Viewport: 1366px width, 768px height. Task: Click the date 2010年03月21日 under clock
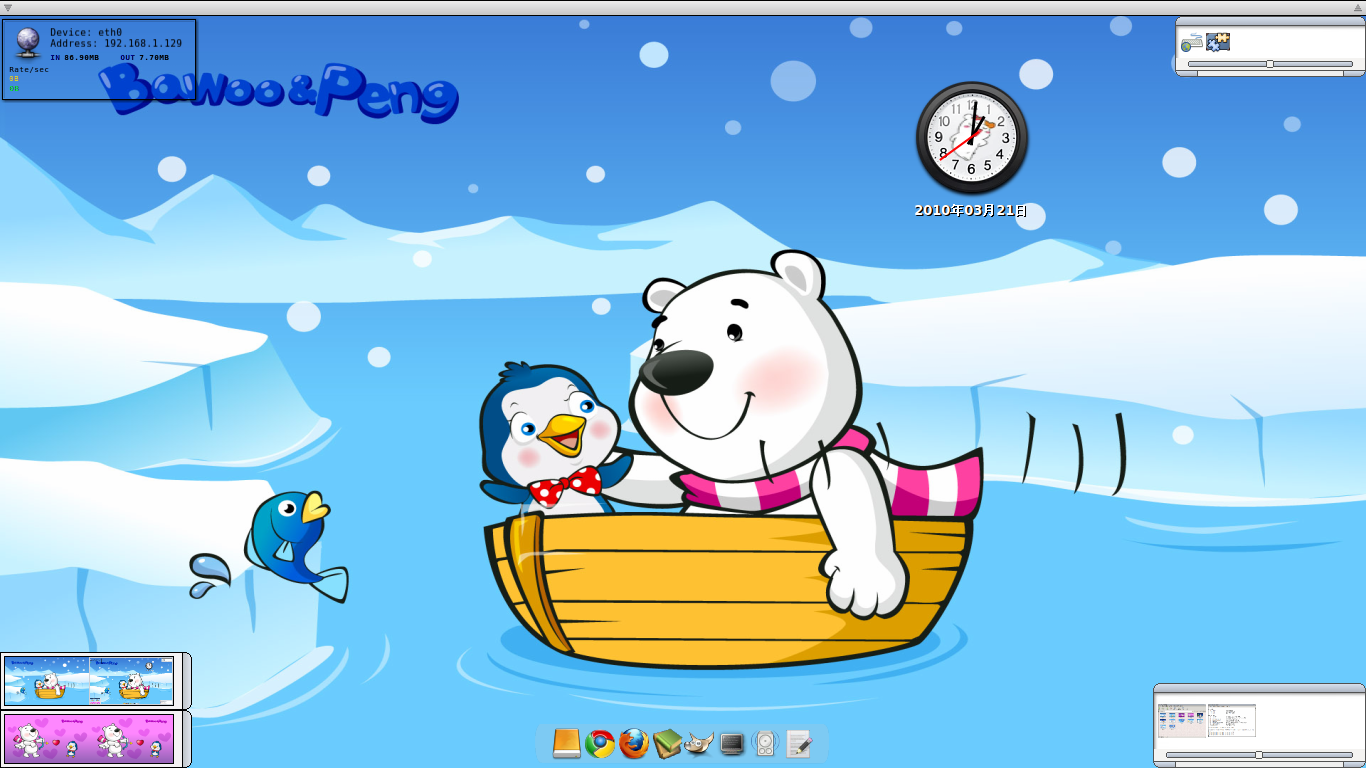(x=971, y=210)
